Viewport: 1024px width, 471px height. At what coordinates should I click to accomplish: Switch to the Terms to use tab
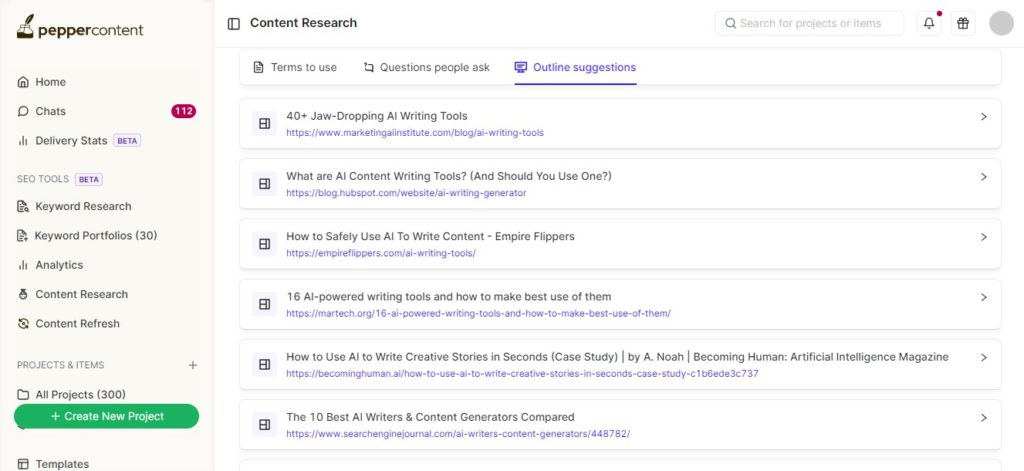(295, 67)
